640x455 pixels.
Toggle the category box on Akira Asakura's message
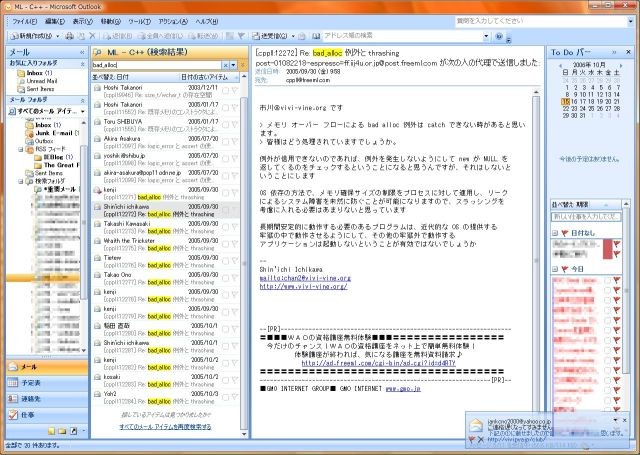coord(225,142)
